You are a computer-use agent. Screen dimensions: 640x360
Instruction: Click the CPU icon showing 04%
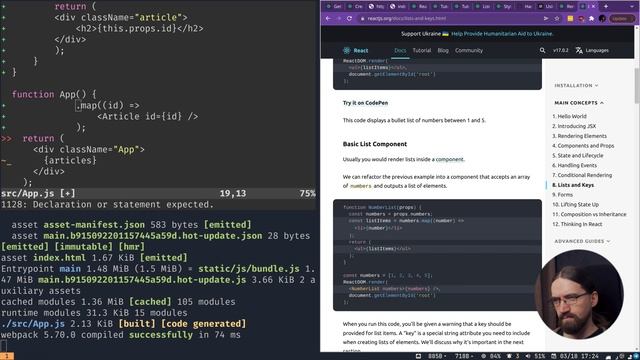483,356
